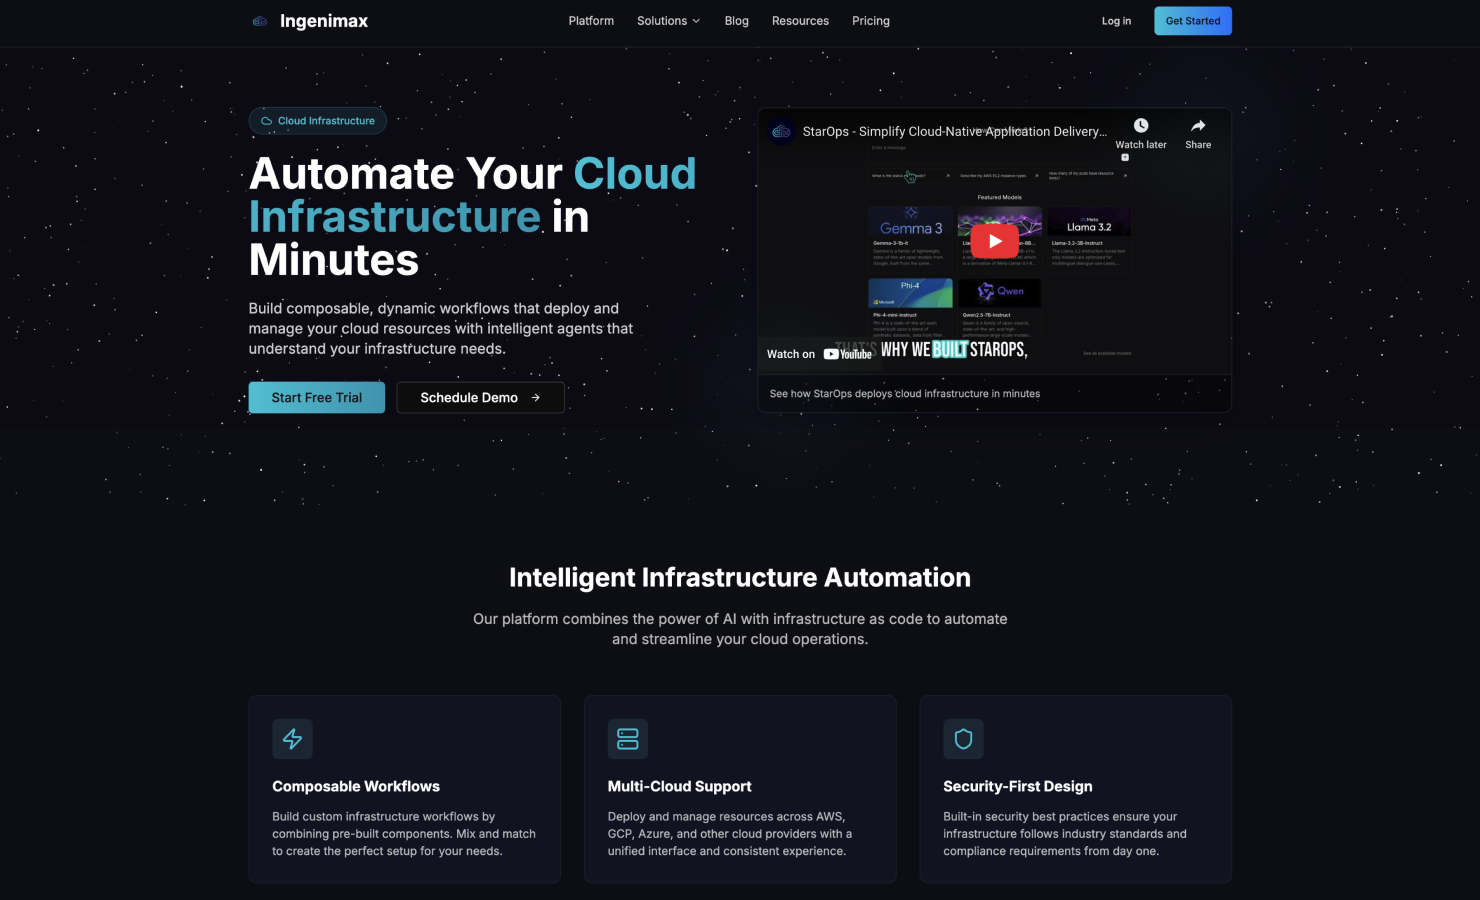Click the Solutions chevron arrow

[x=696, y=21]
